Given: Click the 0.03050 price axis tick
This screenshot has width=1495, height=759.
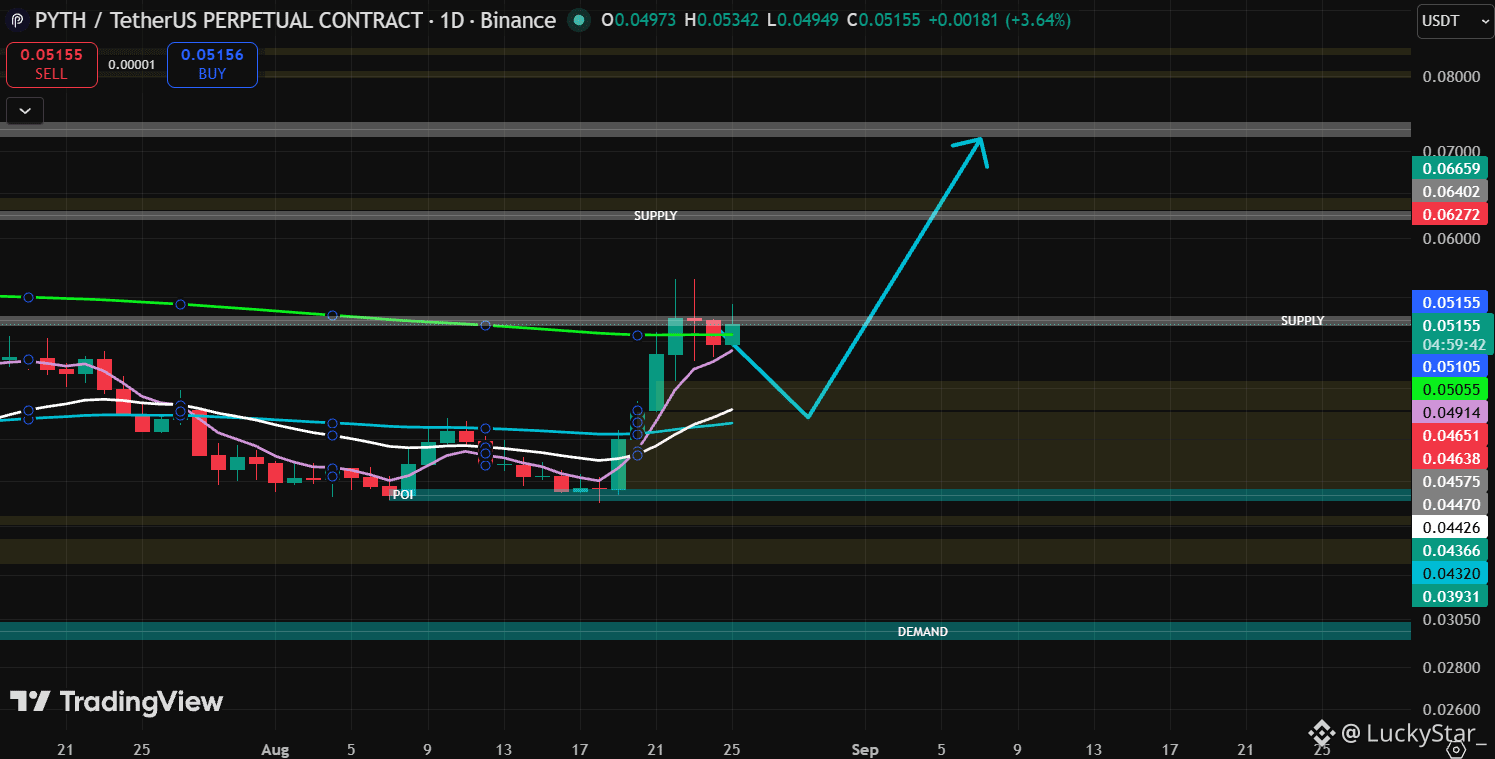Looking at the screenshot, I should (1451, 620).
